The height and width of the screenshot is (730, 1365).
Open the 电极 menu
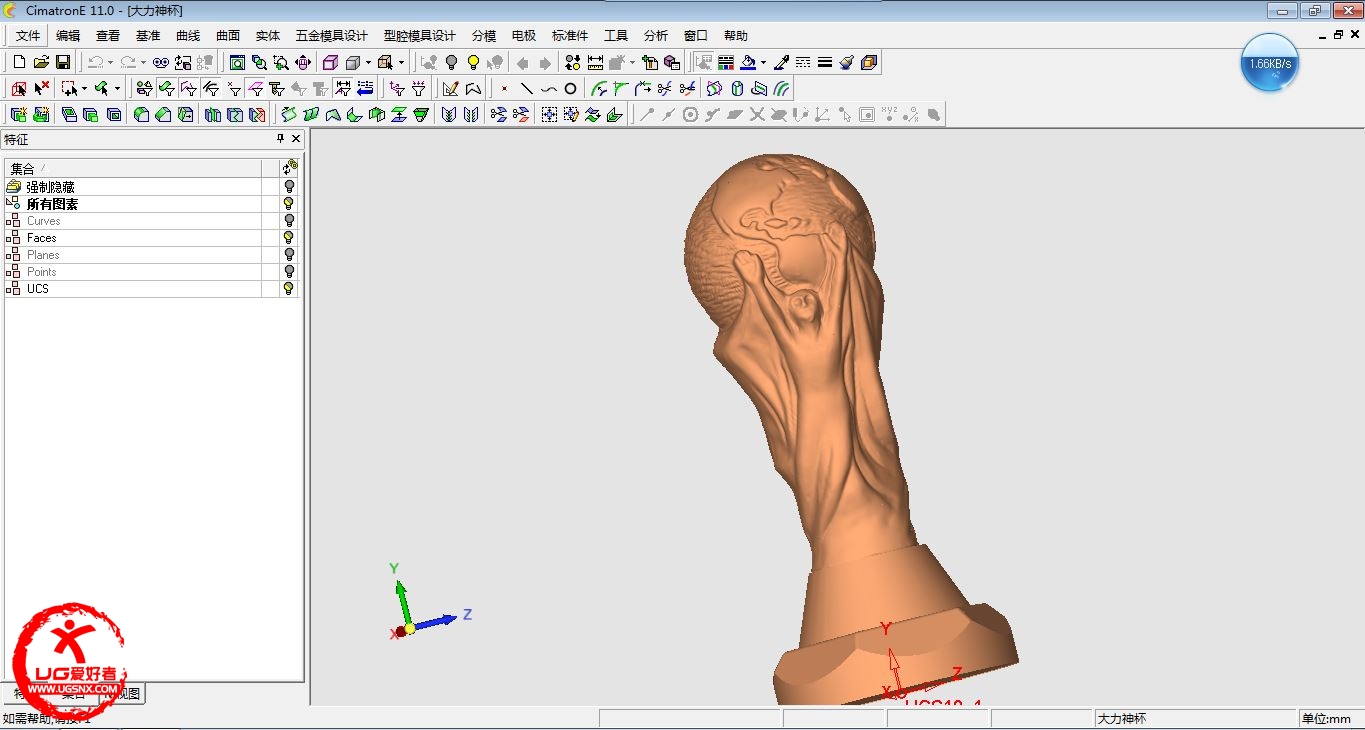524,36
